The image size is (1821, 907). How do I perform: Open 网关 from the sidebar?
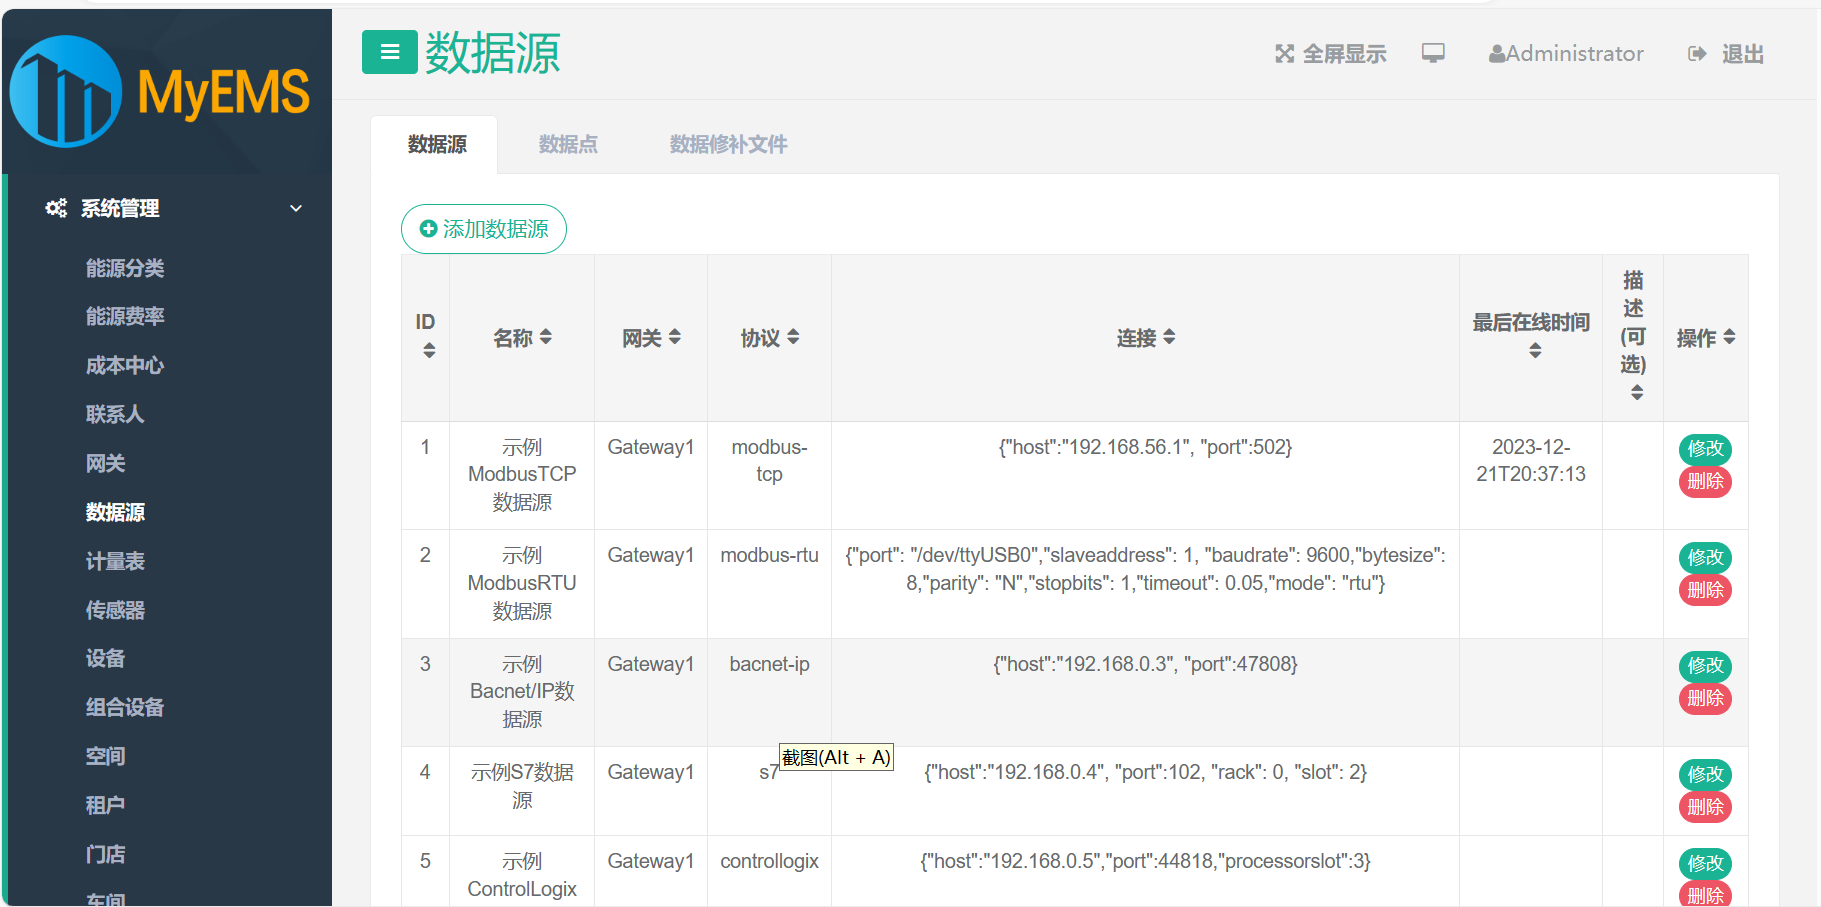(106, 463)
